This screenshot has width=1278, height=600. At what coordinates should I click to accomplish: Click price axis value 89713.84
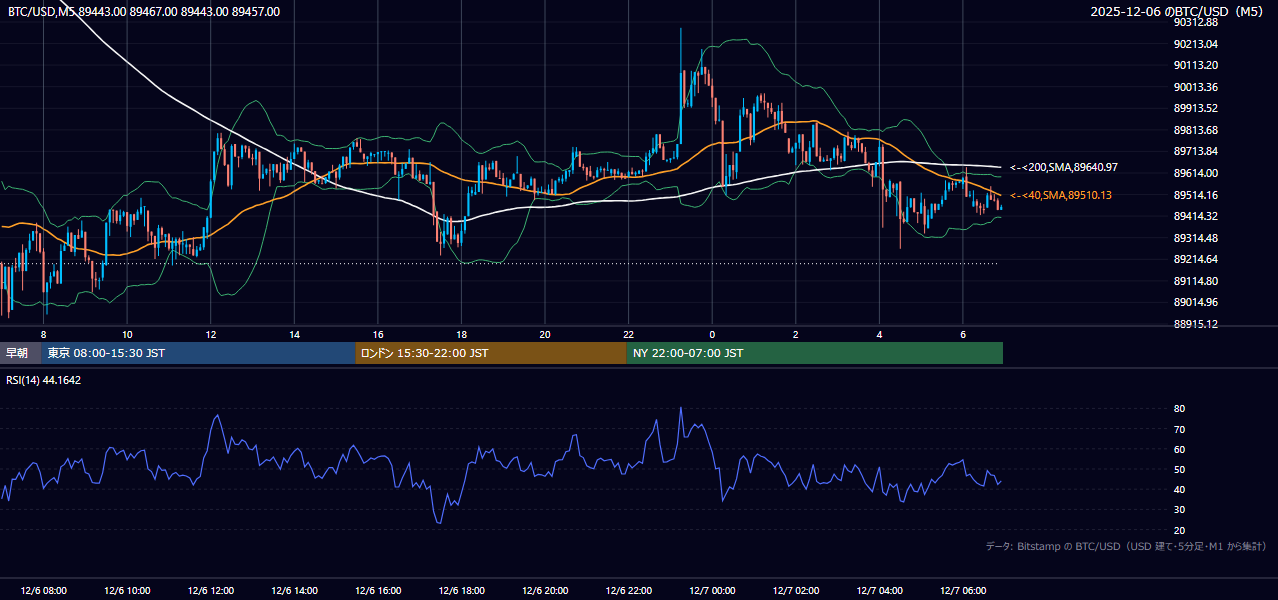1196,151
